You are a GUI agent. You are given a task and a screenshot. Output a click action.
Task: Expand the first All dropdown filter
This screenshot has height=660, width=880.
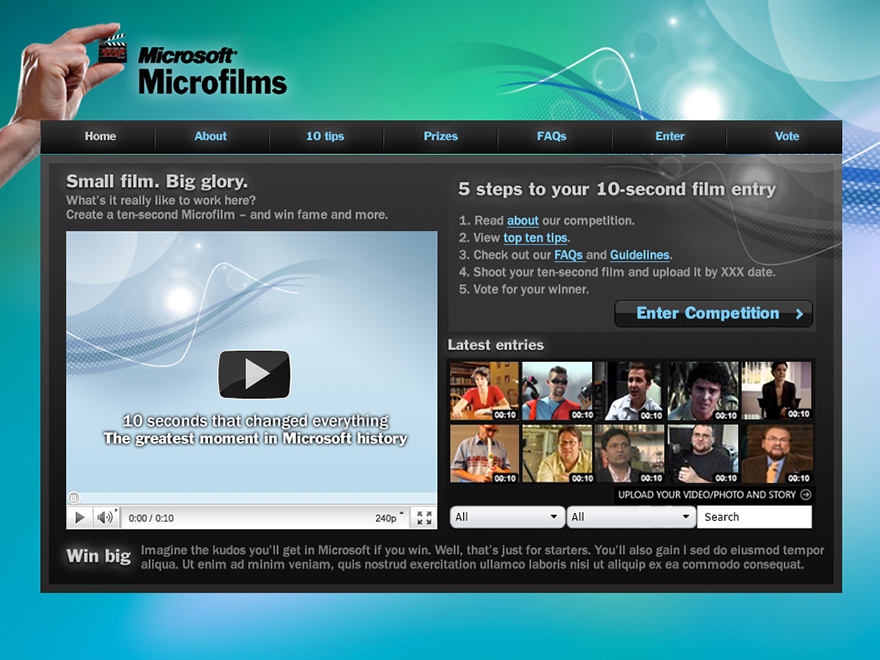[x=506, y=517]
